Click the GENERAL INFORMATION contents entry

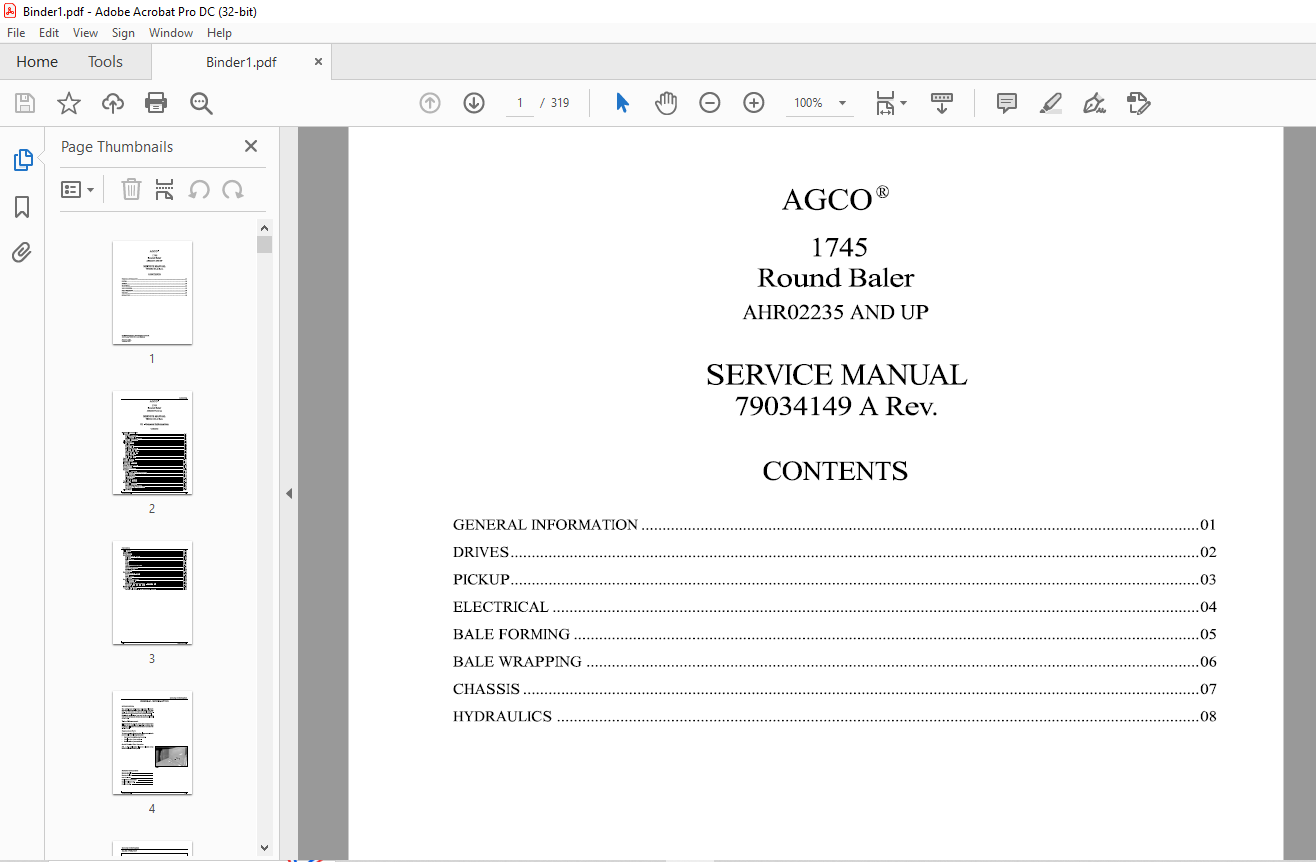coord(834,525)
